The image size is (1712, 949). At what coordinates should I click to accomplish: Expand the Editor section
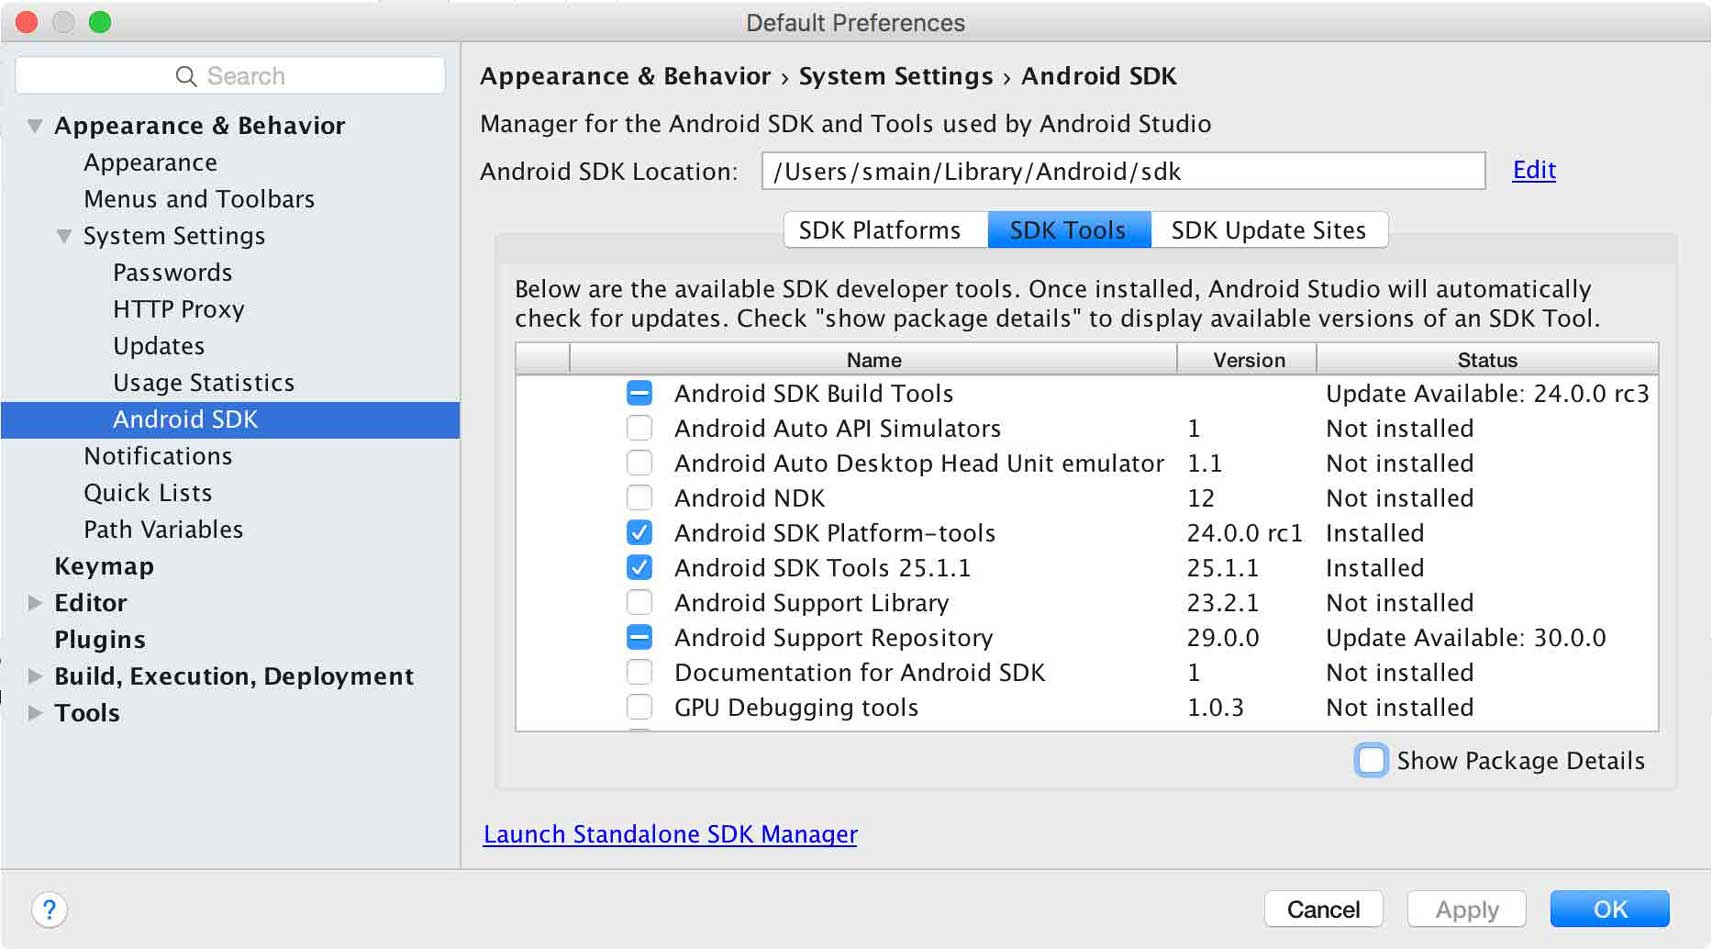(35, 603)
